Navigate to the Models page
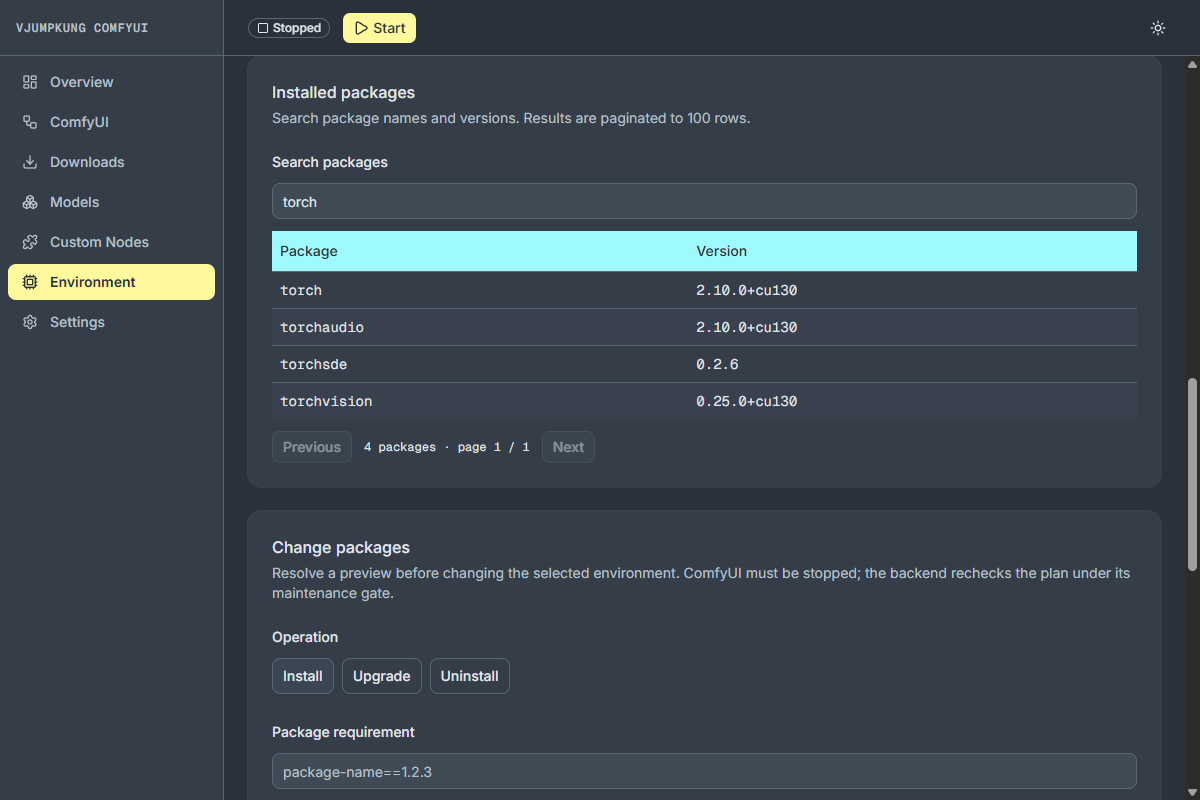 point(111,202)
